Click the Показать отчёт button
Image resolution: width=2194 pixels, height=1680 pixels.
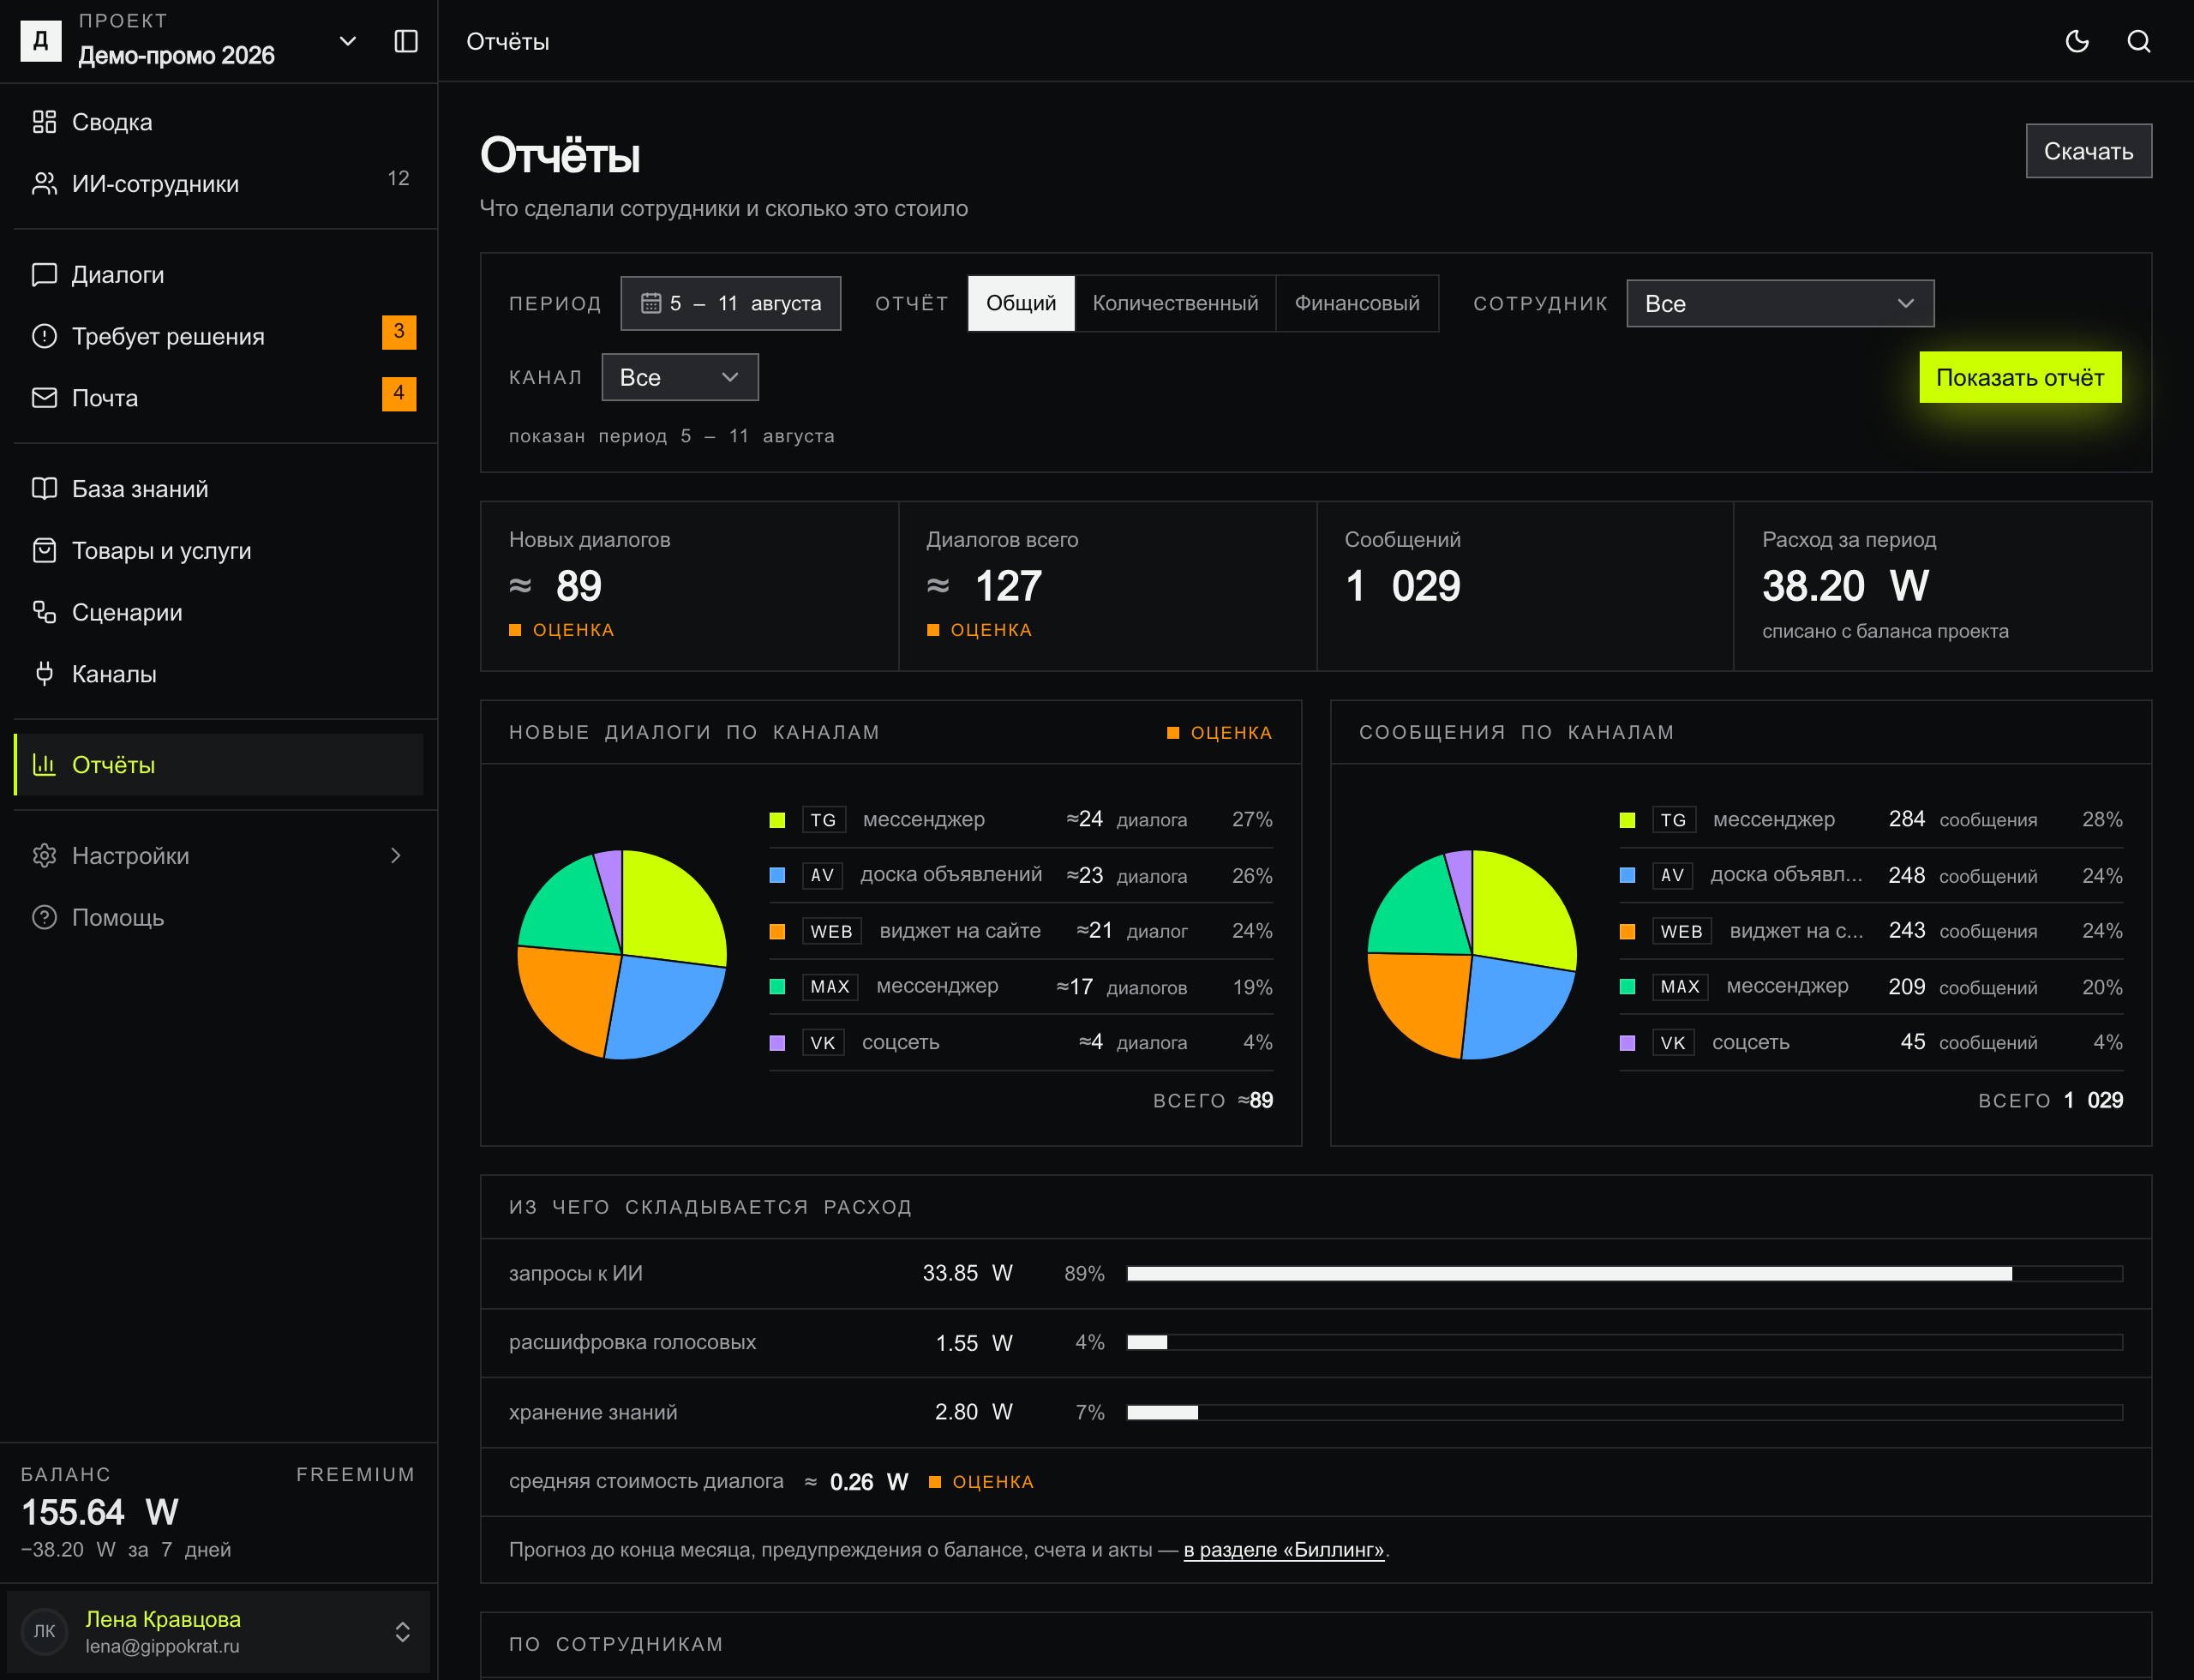tap(2020, 377)
